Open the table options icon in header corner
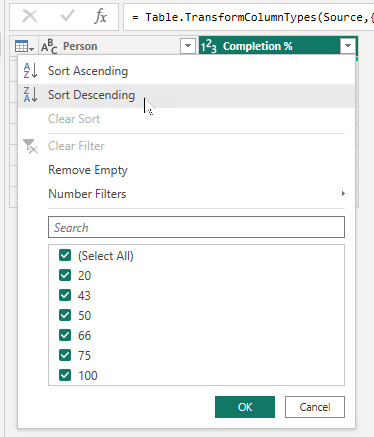 click(24, 46)
